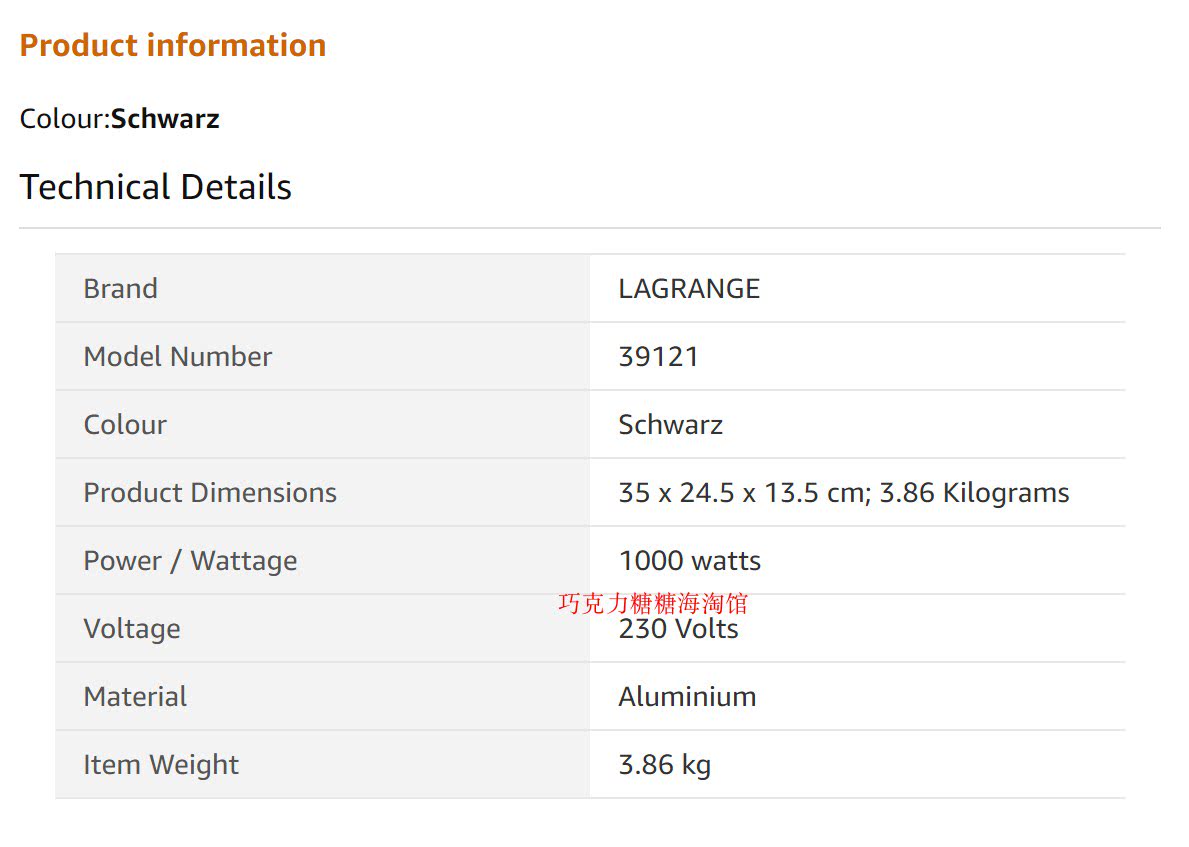Viewport: 1189px width, 847px height.
Task: Click the Product information heading
Action: (173, 45)
